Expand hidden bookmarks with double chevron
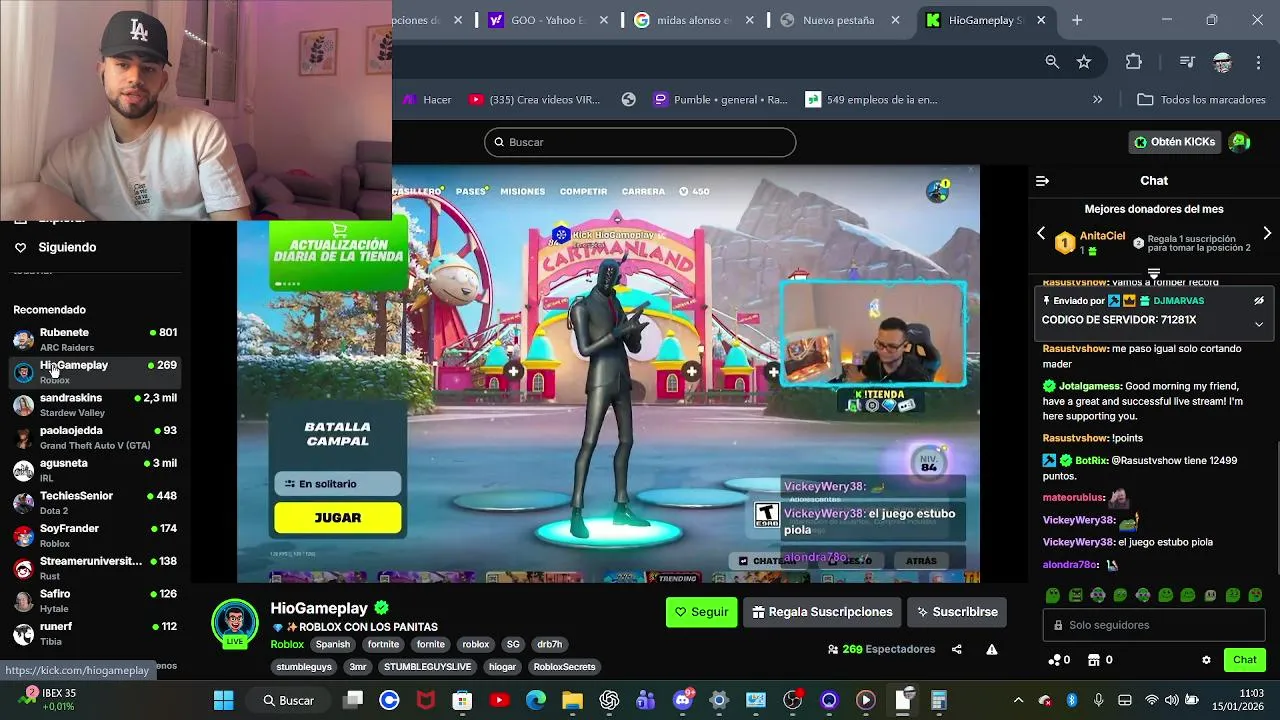This screenshot has height=720, width=1280. tap(1097, 100)
